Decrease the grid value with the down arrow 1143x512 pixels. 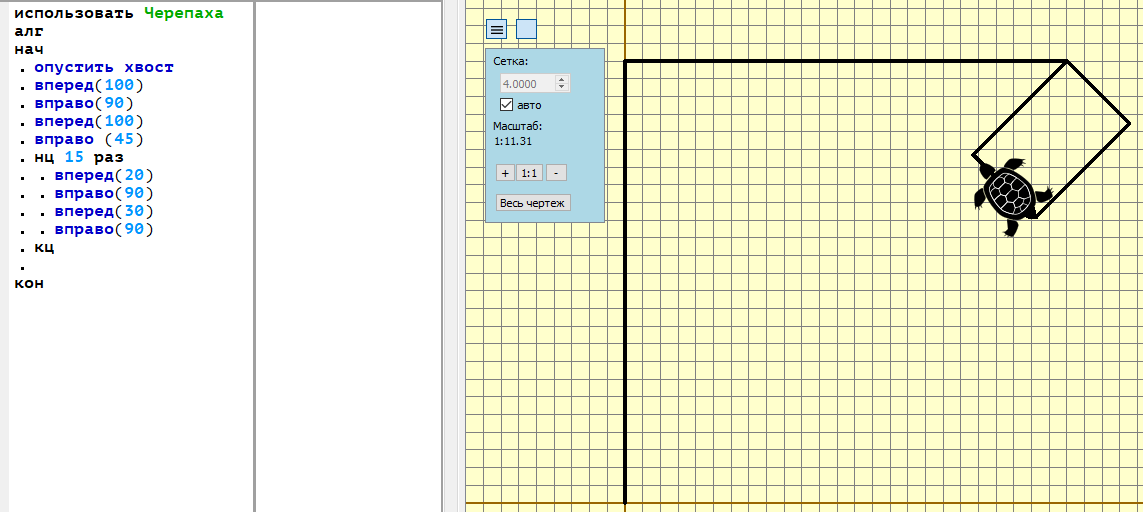pos(561,87)
